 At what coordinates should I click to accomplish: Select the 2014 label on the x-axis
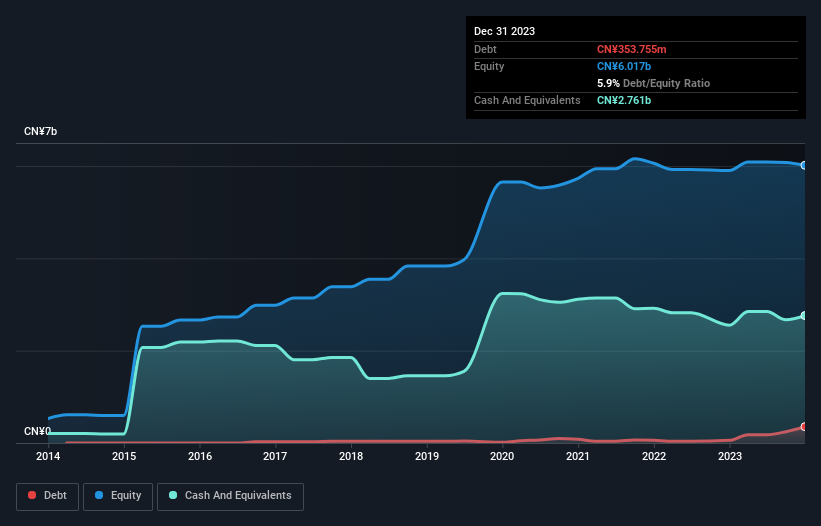click(x=48, y=456)
